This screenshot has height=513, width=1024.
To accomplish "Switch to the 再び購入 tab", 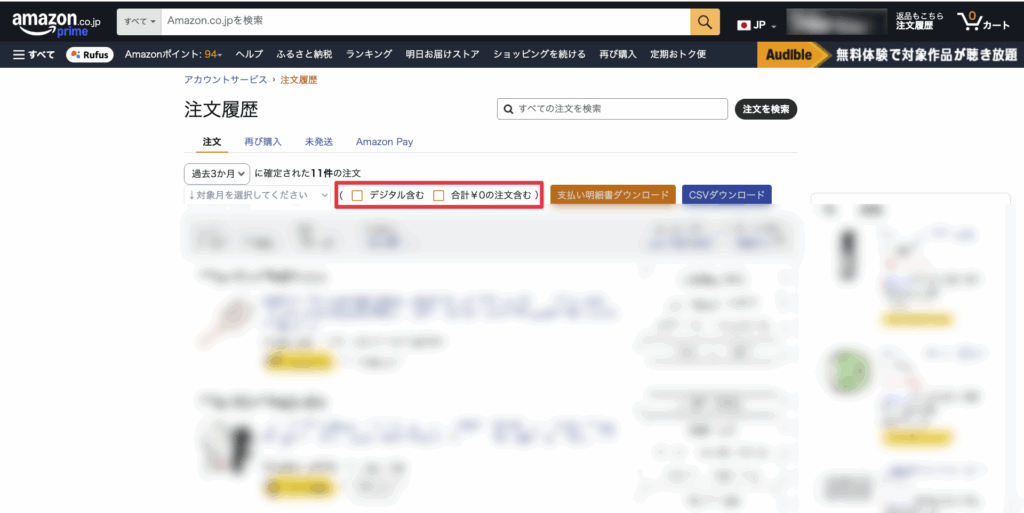I will [263, 142].
